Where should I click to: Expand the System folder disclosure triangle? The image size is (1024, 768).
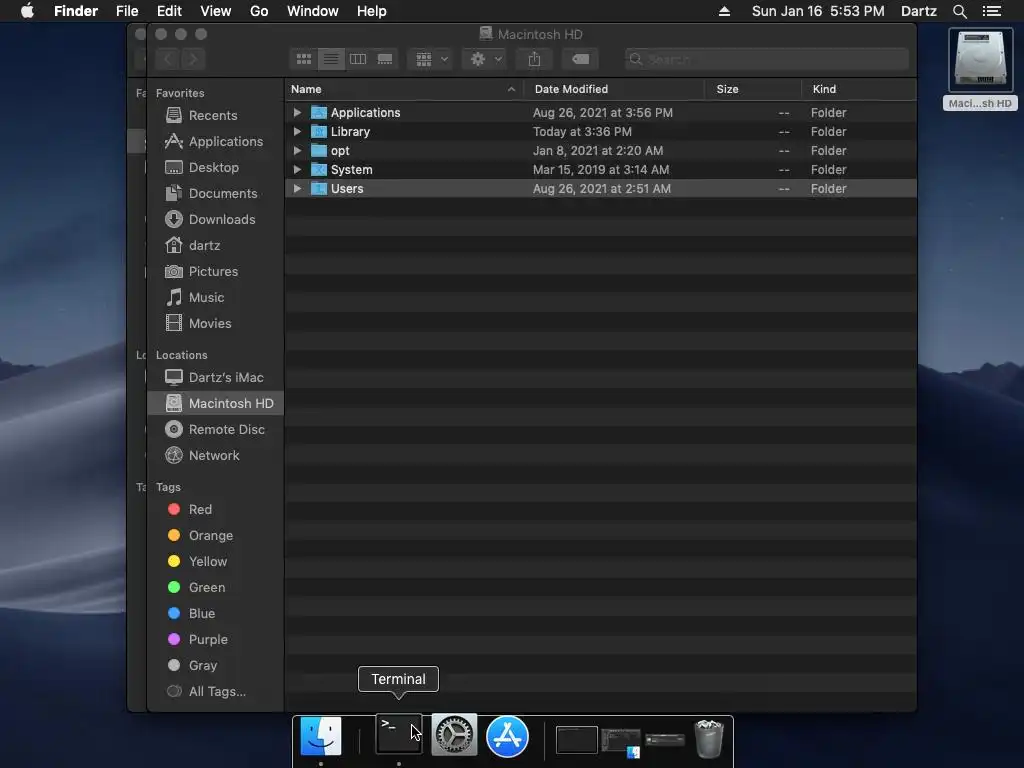(297, 169)
